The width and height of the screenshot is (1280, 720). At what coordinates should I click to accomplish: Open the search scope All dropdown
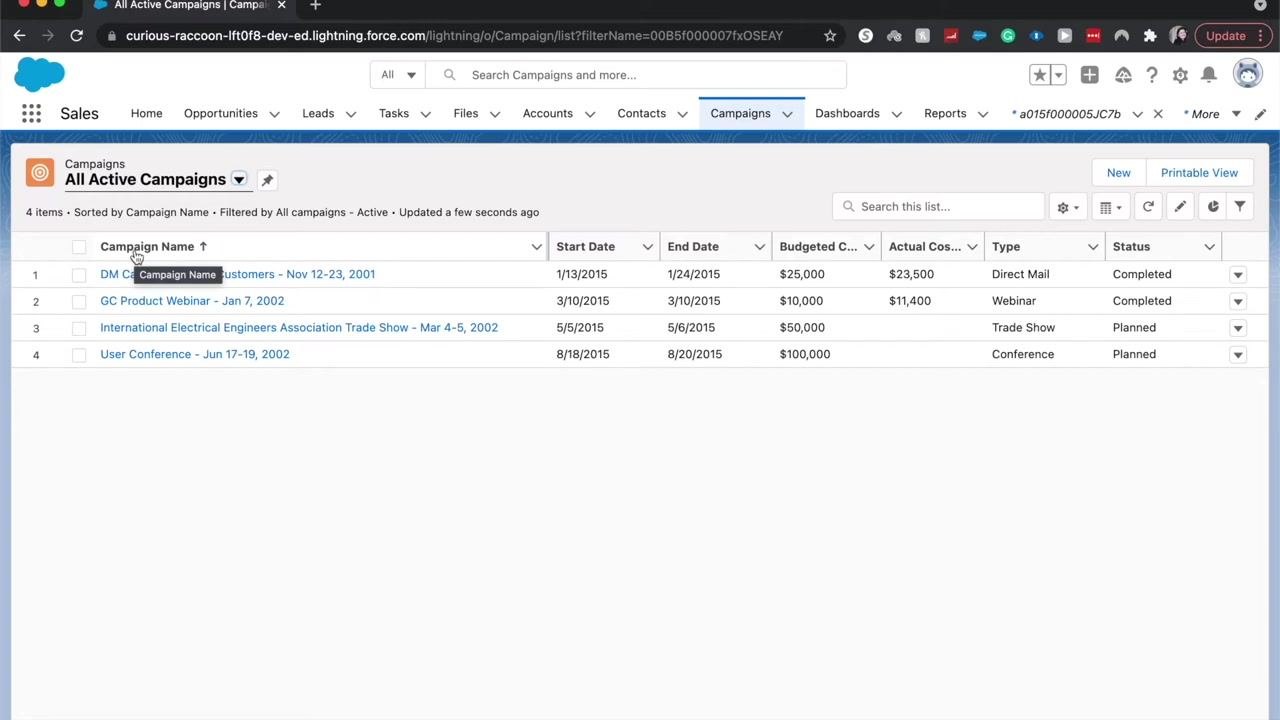point(397,75)
